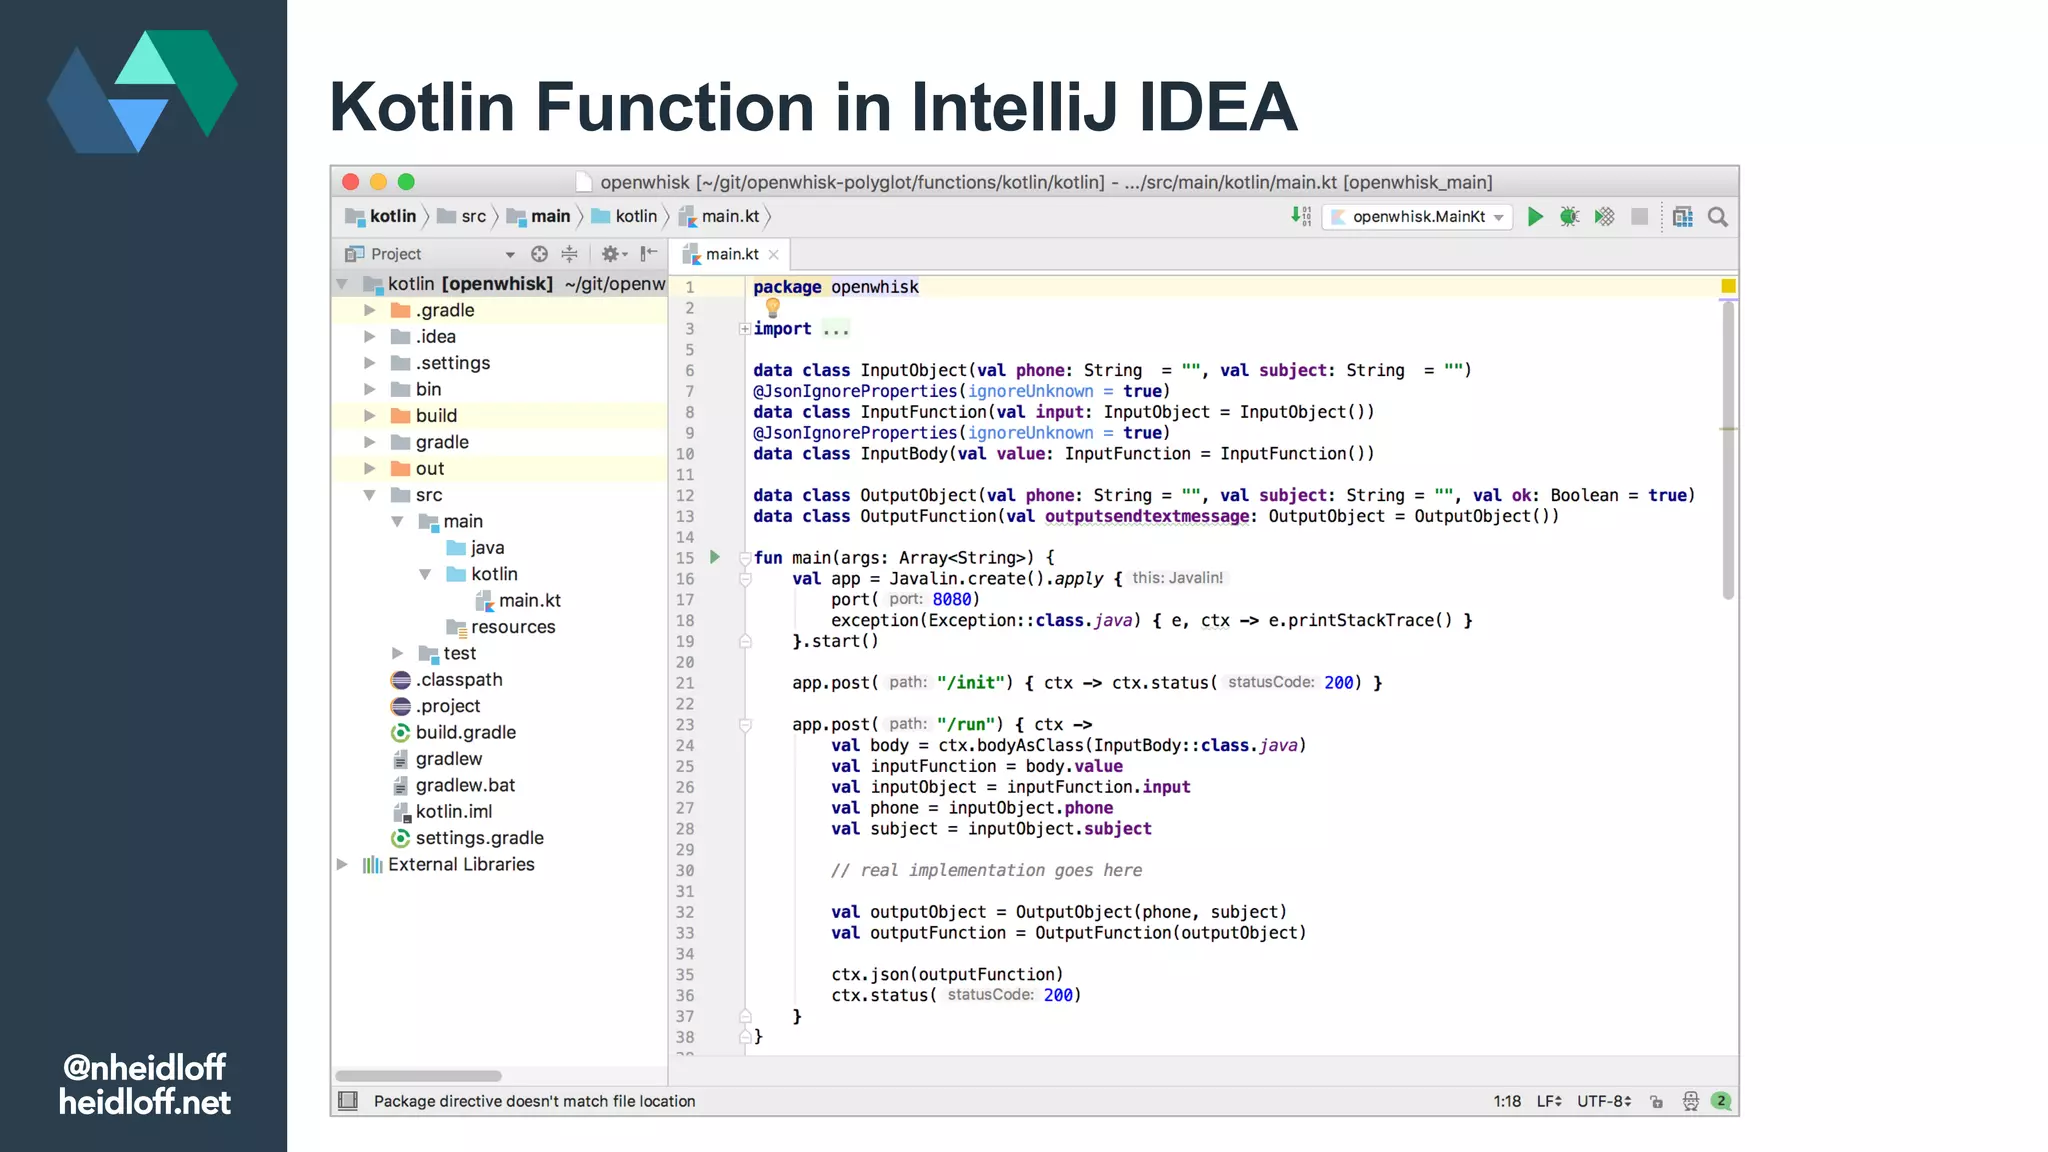Collapse all with the Project panel icon
This screenshot has width=2048, height=1152.
point(570,254)
